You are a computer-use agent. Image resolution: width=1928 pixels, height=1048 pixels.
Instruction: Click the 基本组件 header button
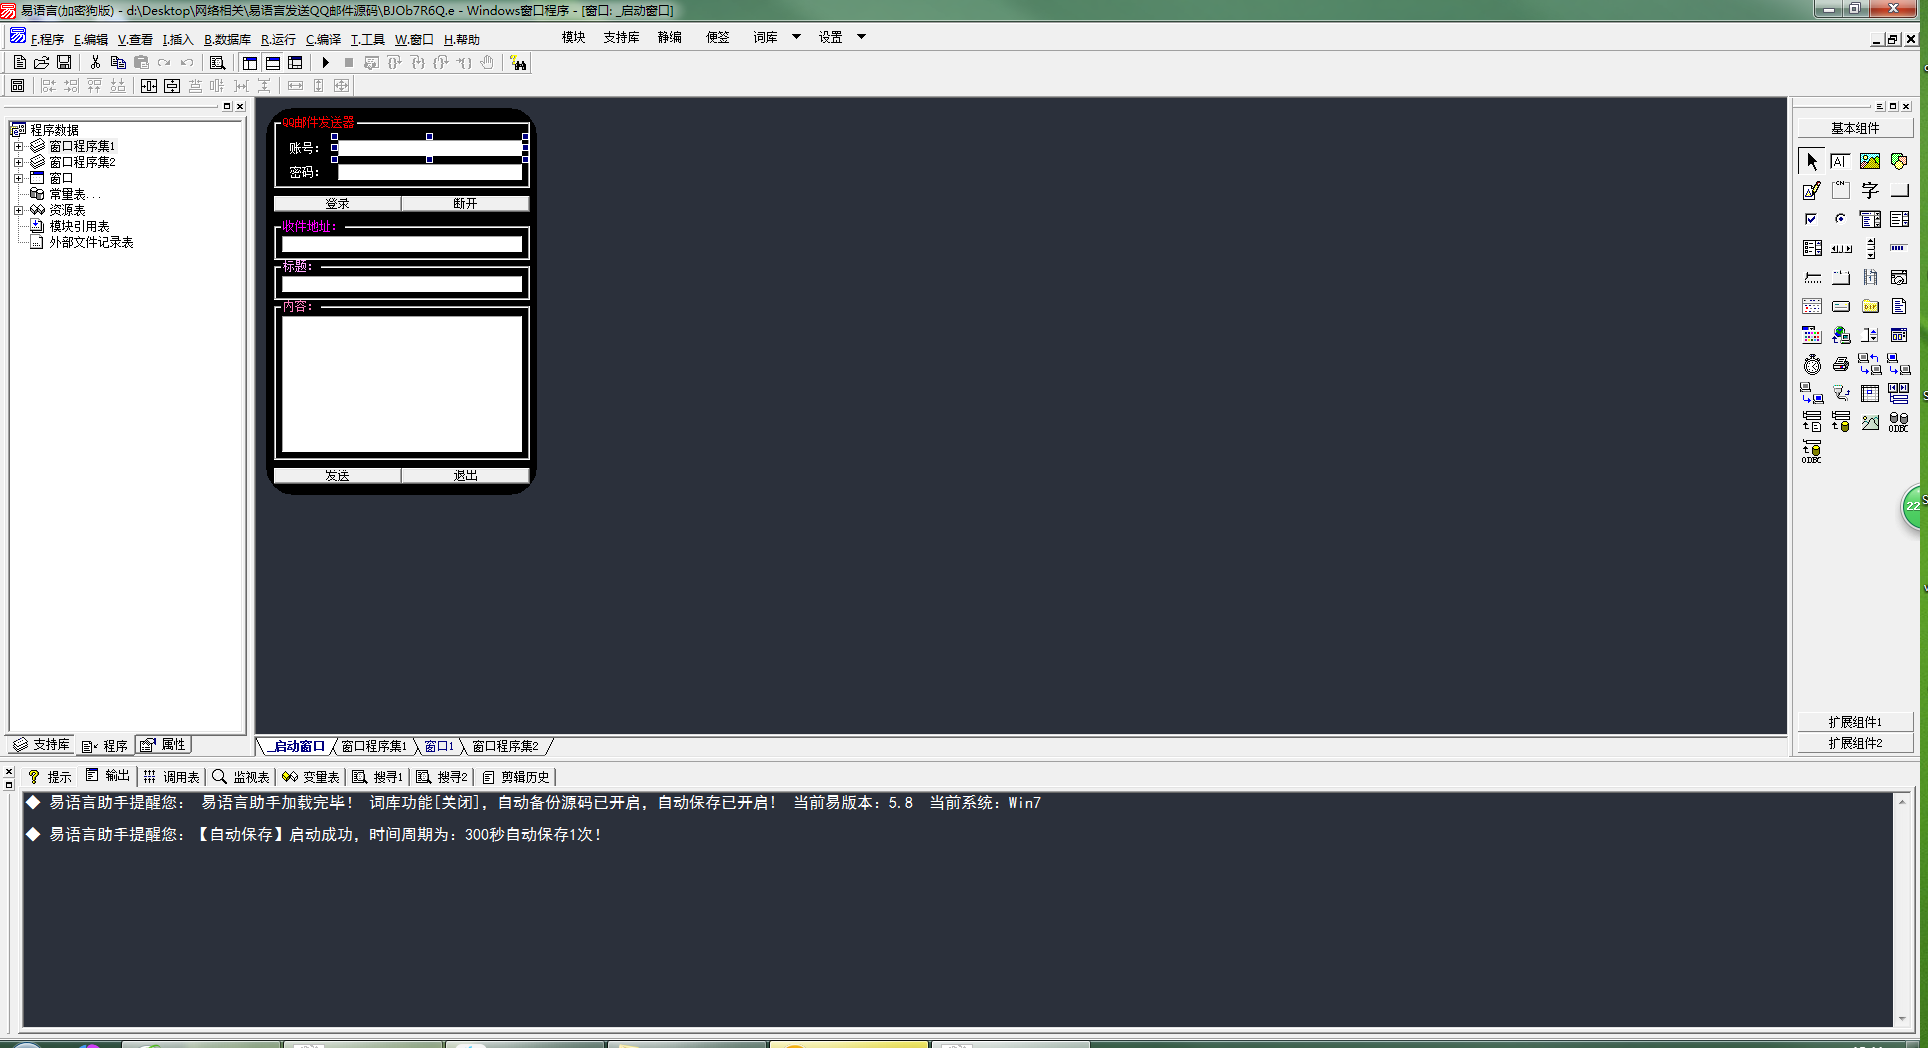(1855, 128)
